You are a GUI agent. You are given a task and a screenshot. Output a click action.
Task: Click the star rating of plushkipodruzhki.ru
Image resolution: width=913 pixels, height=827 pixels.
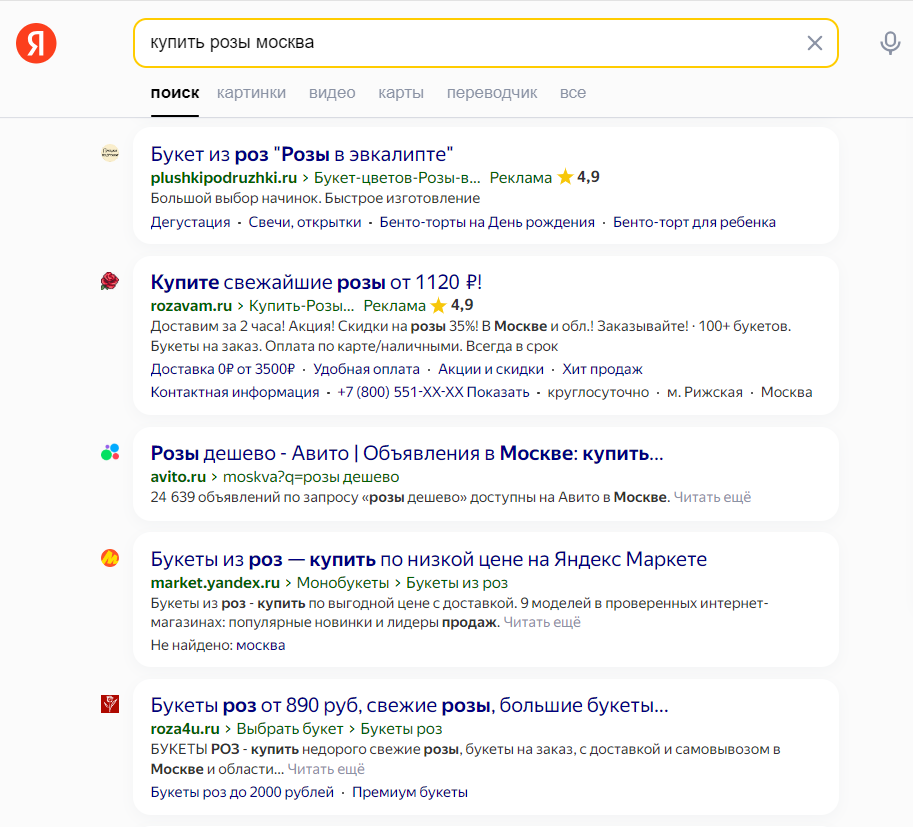[x=578, y=177]
